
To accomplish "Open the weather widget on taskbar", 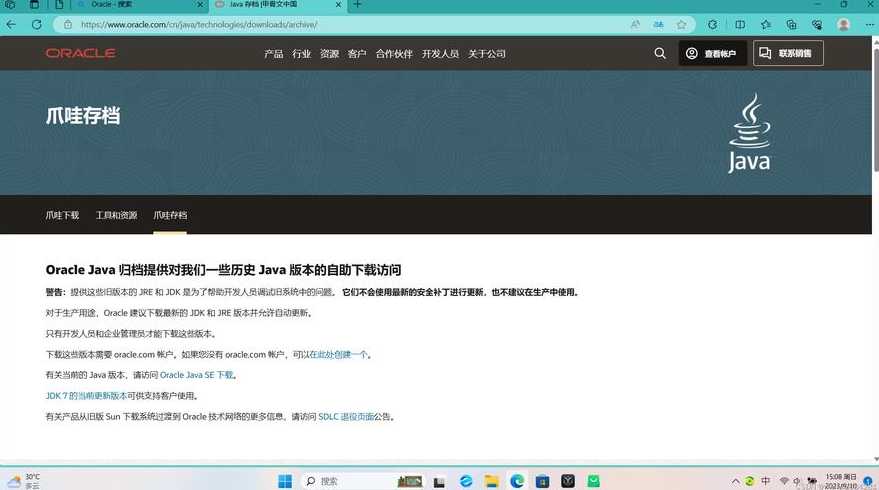I will (24, 481).
